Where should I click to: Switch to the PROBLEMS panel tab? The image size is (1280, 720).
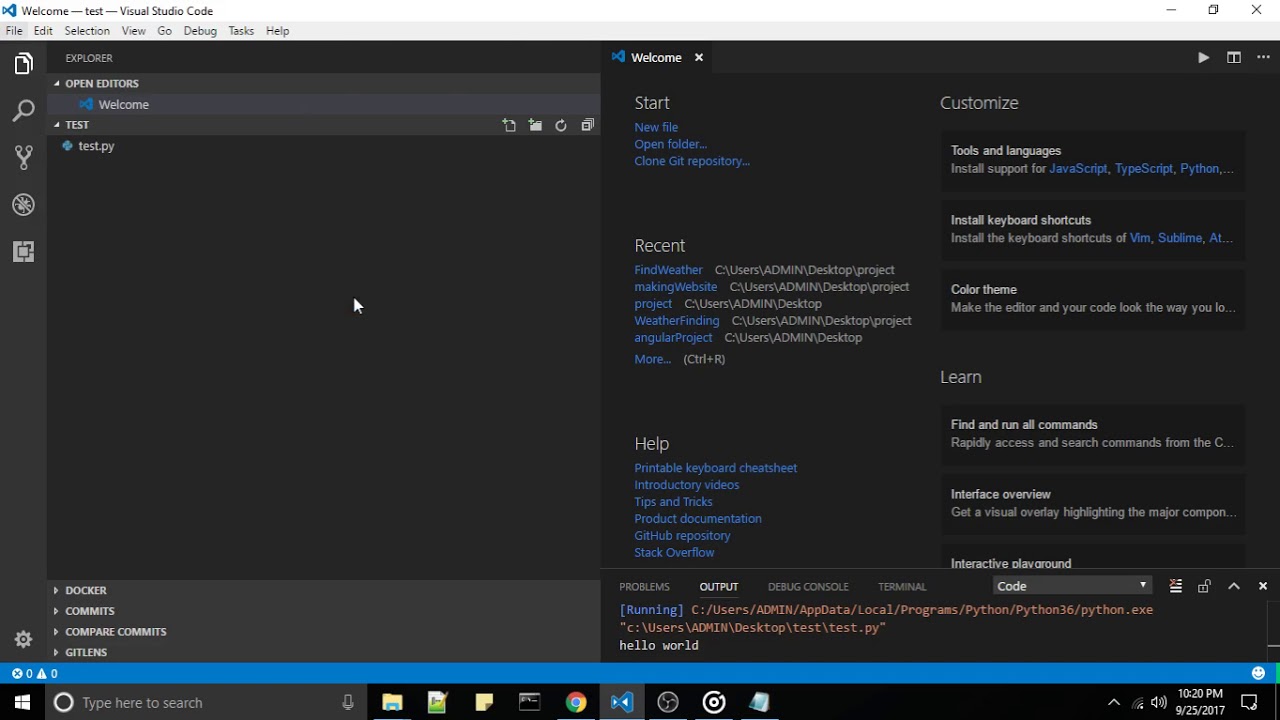pyautogui.click(x=644, y=587)
